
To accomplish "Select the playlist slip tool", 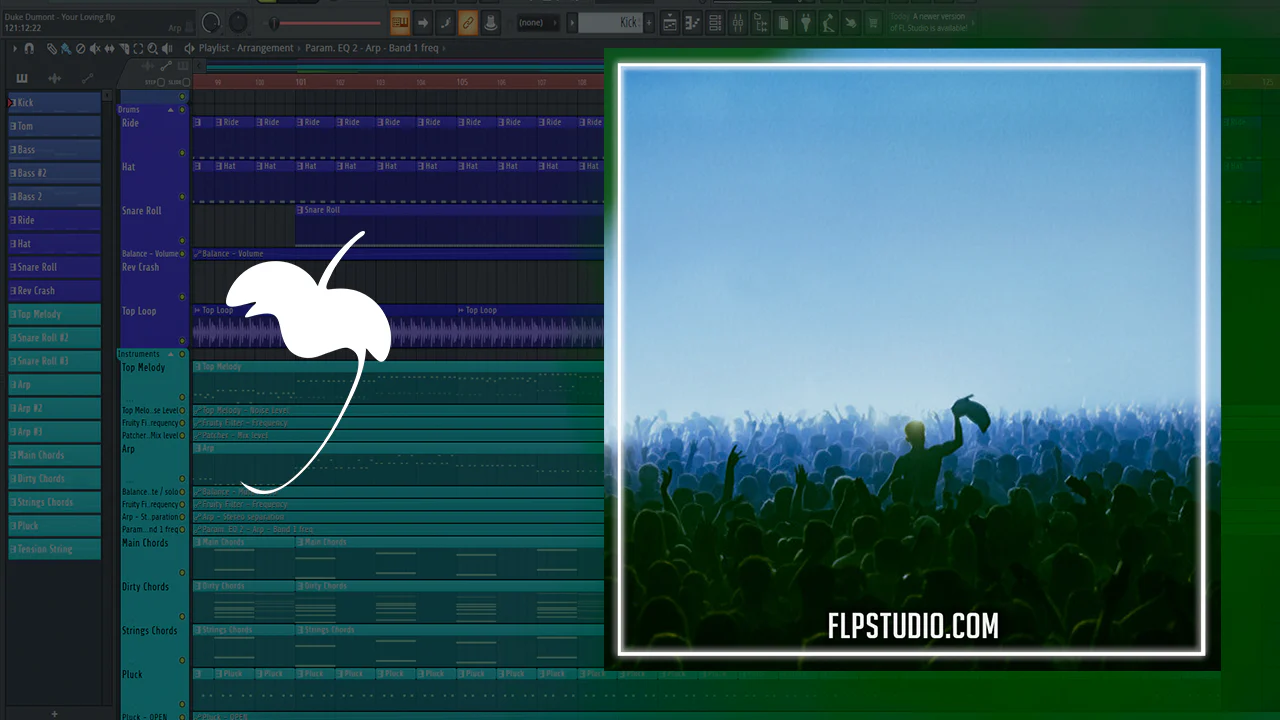I will pyautogui.click(x=109, y=48).
